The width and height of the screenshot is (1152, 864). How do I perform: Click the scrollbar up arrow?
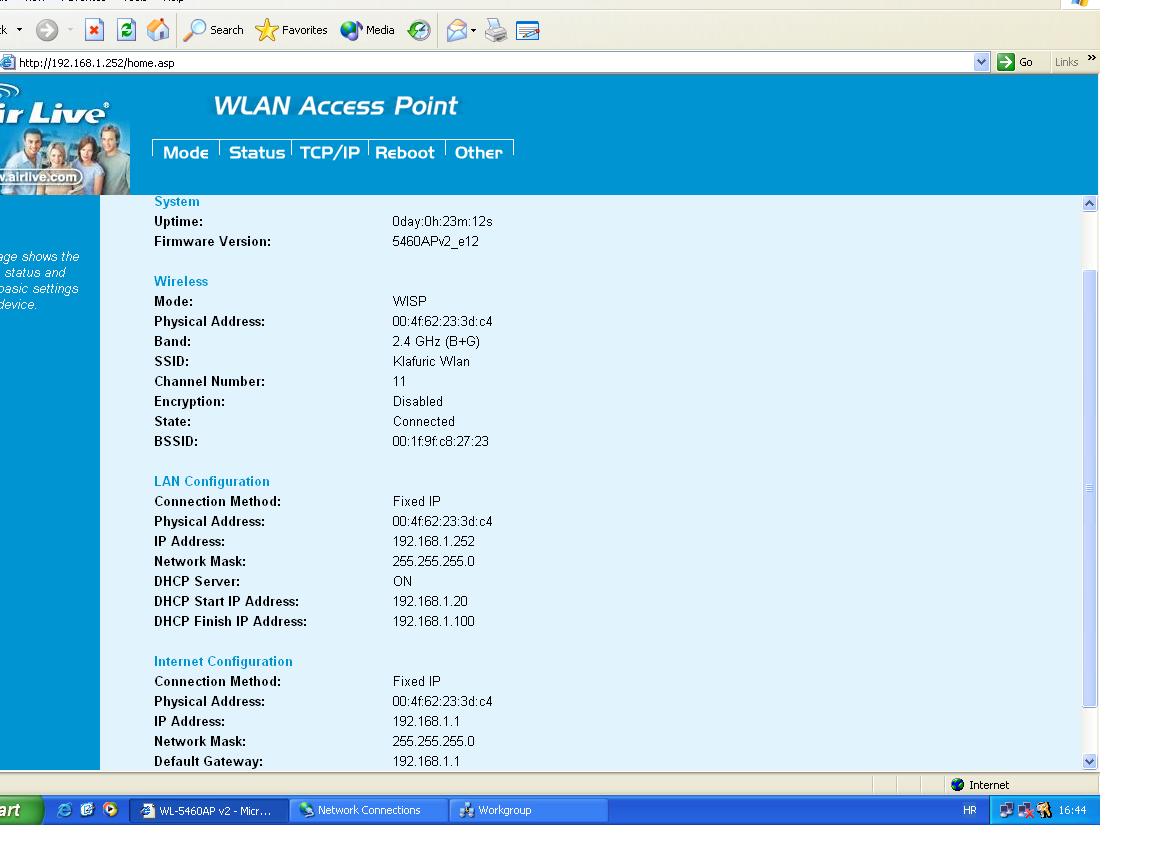tap(1090, 204)
